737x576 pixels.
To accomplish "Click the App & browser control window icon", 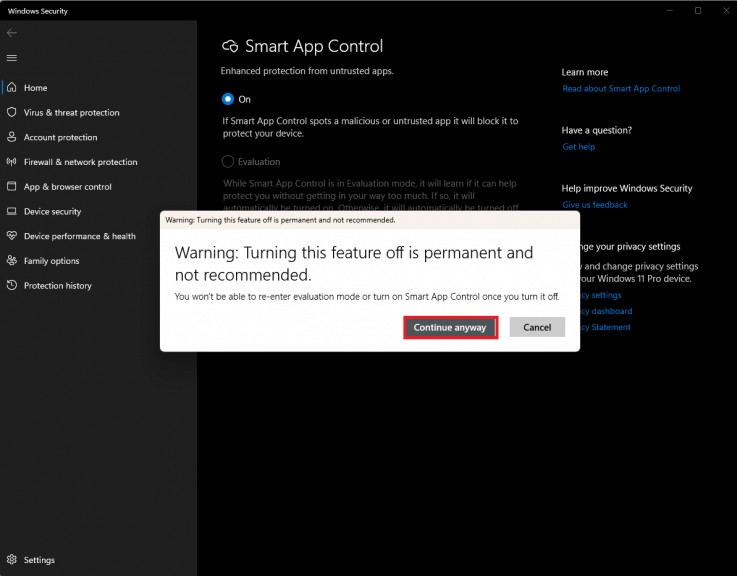I will click(12, 186).
